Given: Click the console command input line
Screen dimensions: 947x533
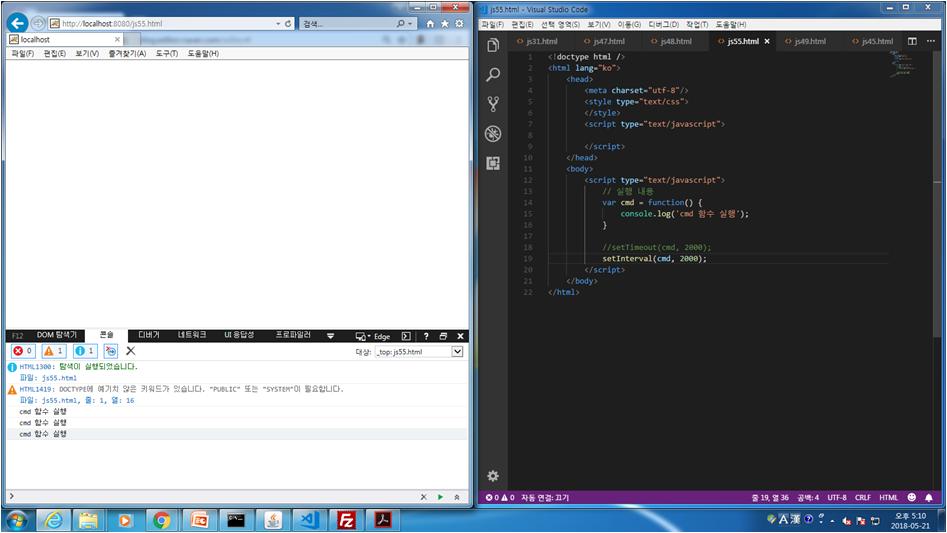Looking at the screenshot, I should click(214, 497).
